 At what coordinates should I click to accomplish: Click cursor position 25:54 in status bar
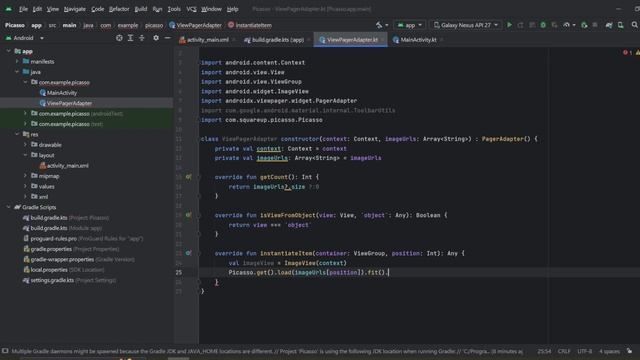[544, 351]
